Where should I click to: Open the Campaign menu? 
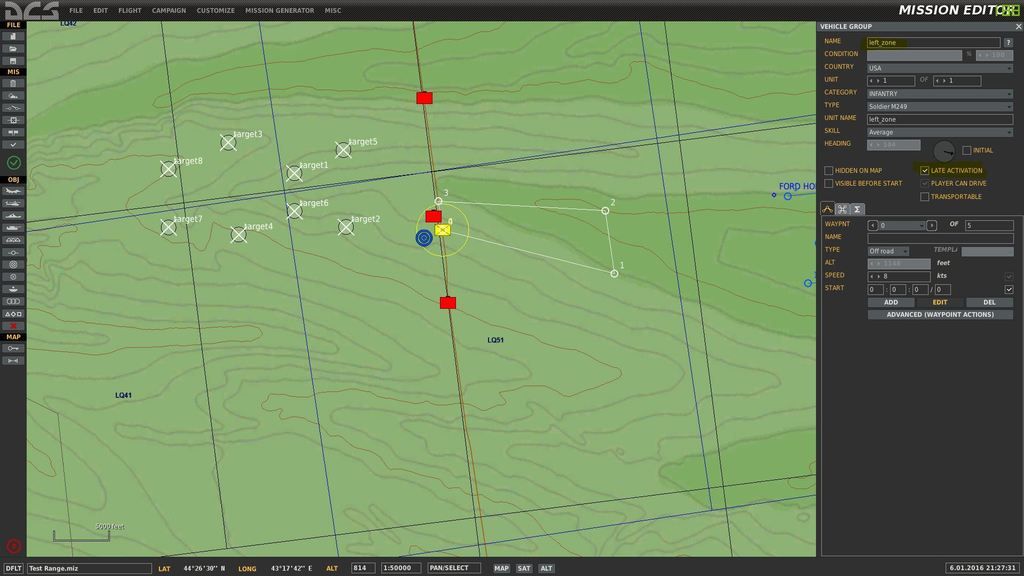[169, 11]
